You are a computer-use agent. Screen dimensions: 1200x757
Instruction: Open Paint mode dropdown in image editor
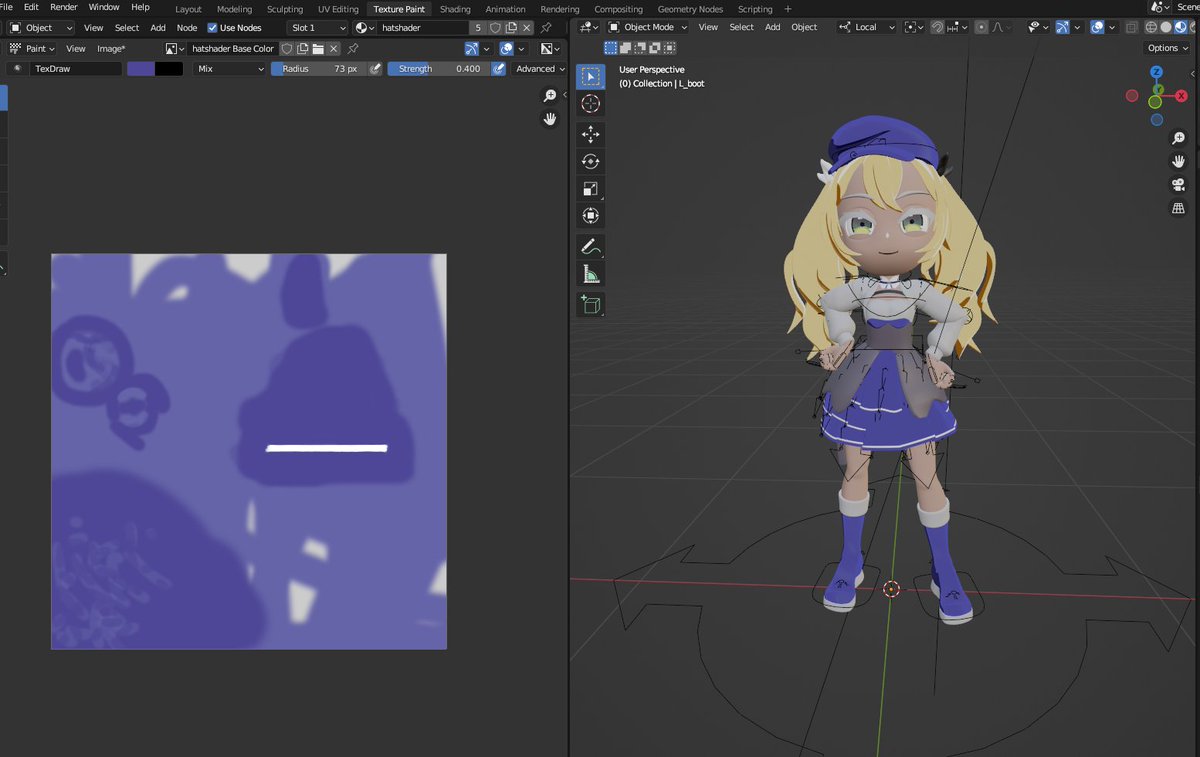[33, 48]
